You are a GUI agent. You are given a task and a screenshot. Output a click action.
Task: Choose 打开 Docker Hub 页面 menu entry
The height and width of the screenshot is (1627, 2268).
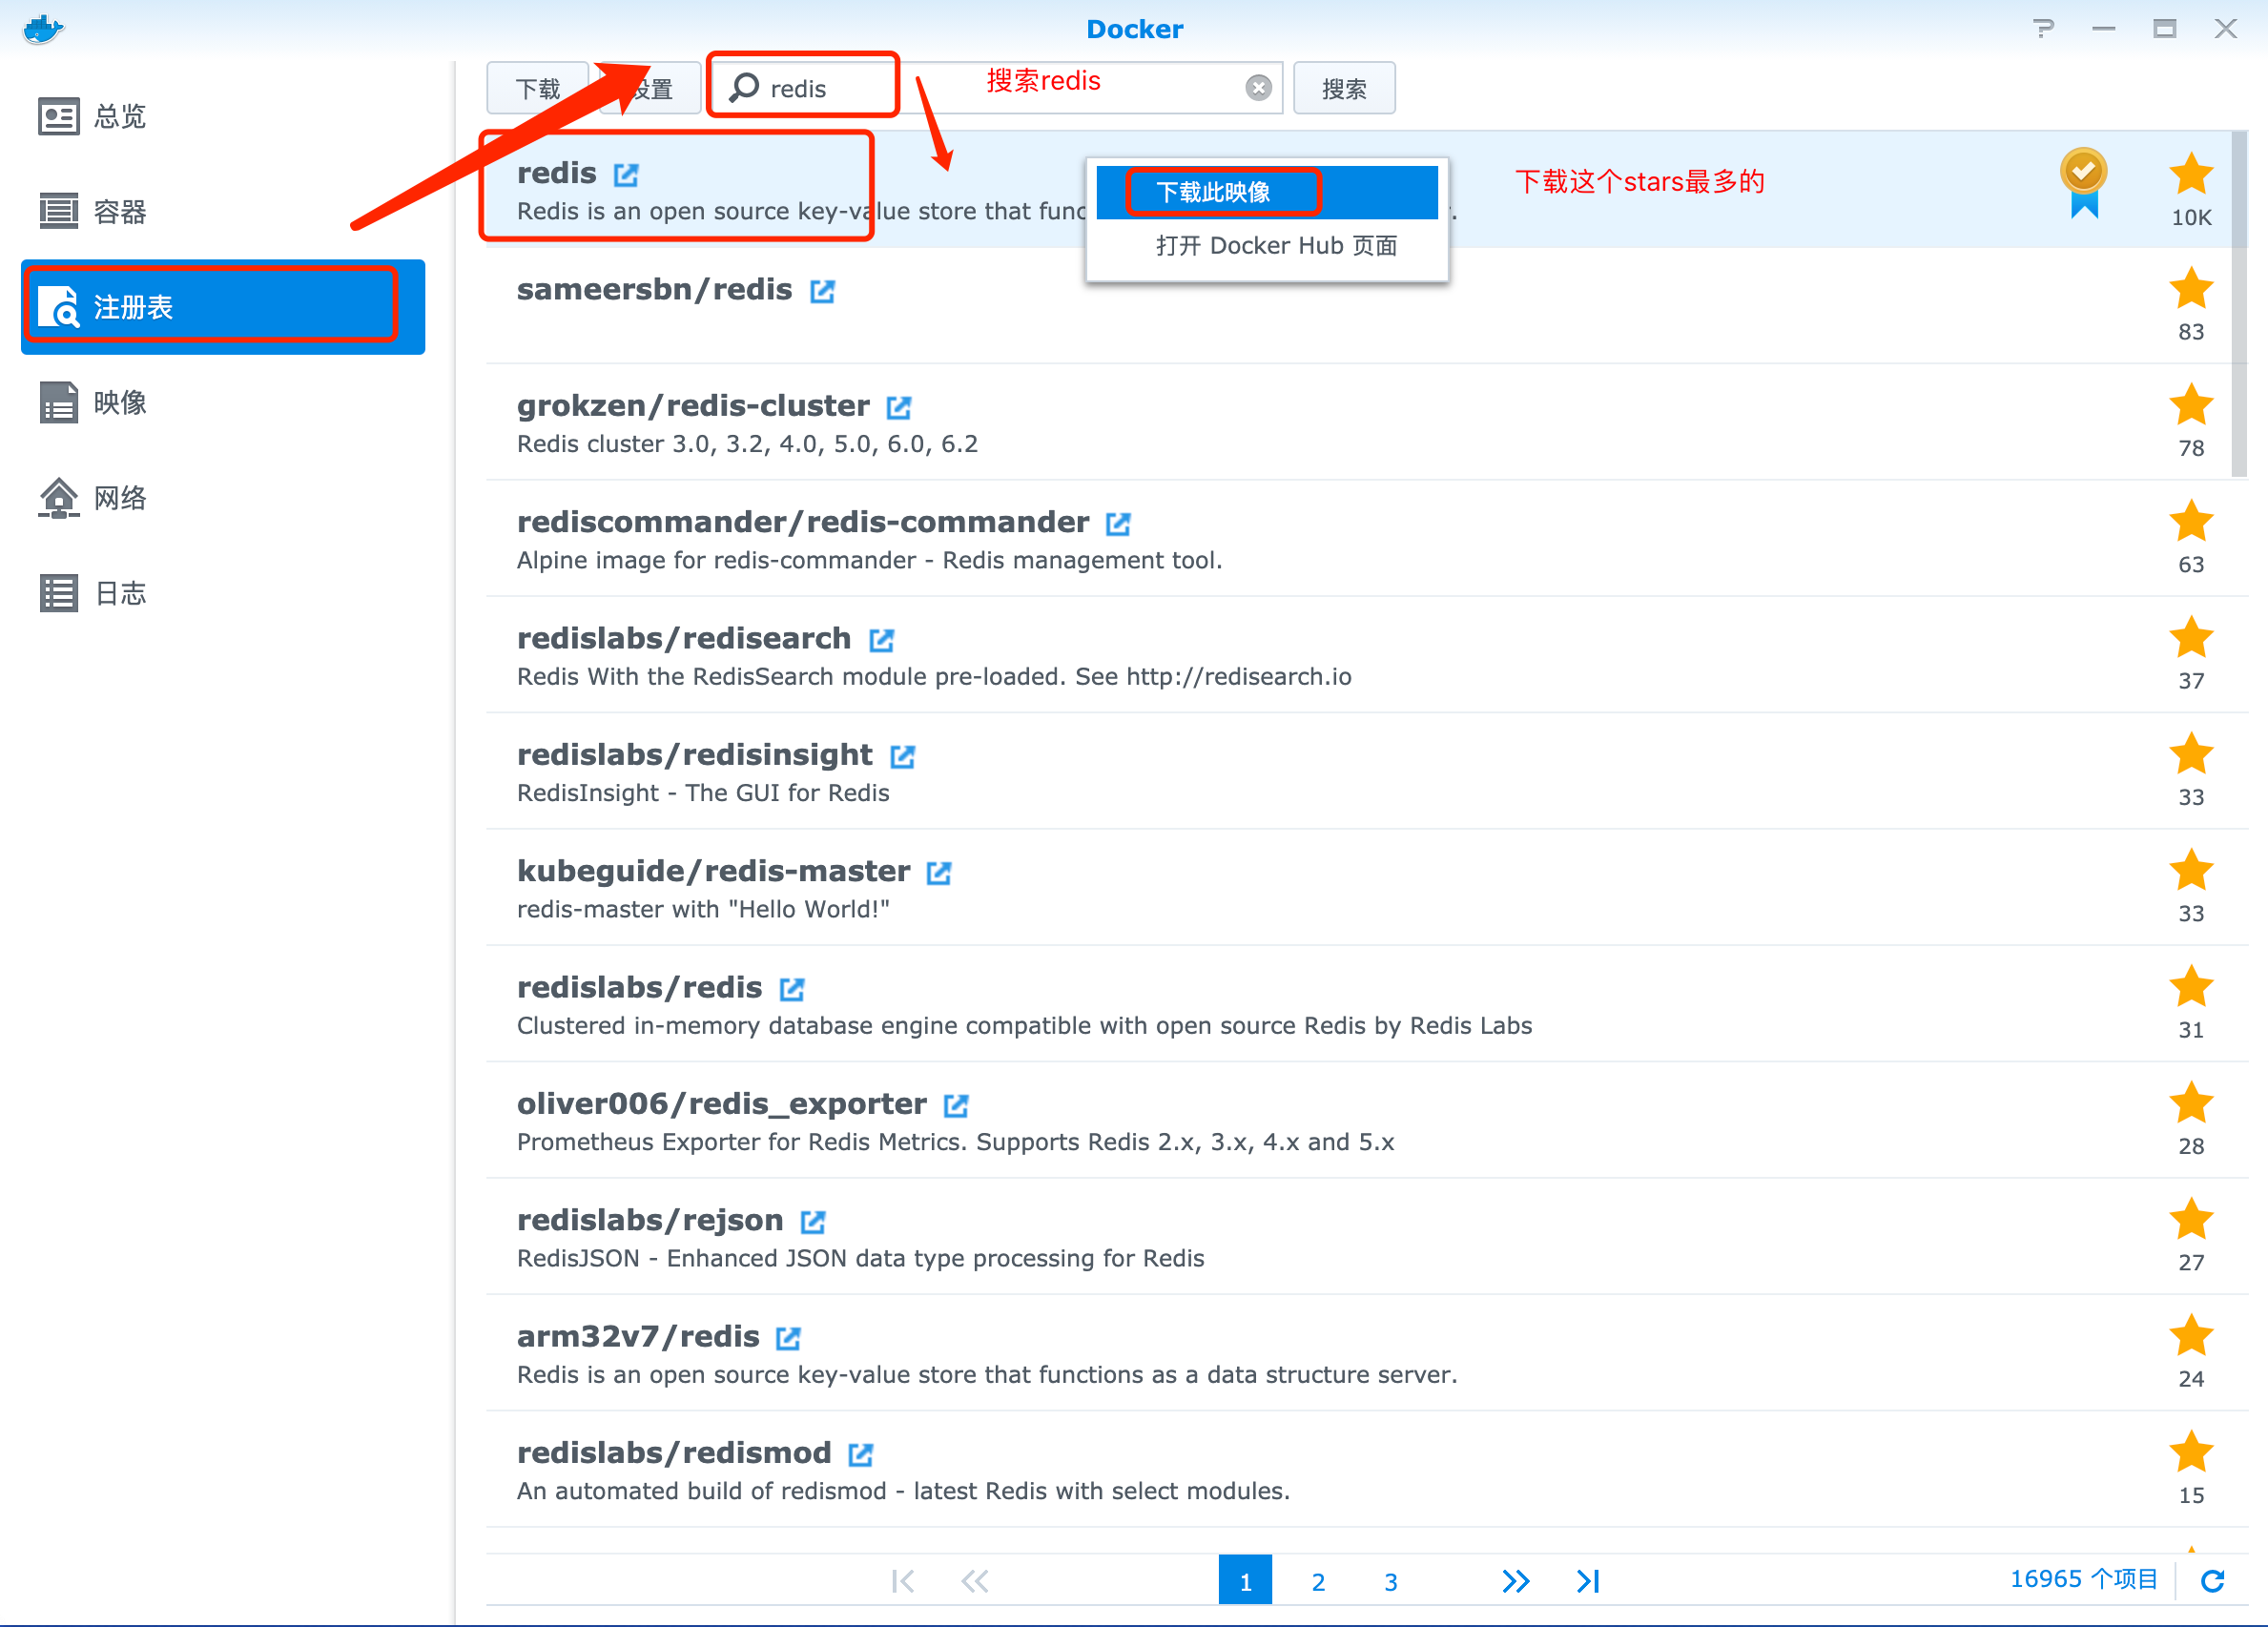[1276, 246]
